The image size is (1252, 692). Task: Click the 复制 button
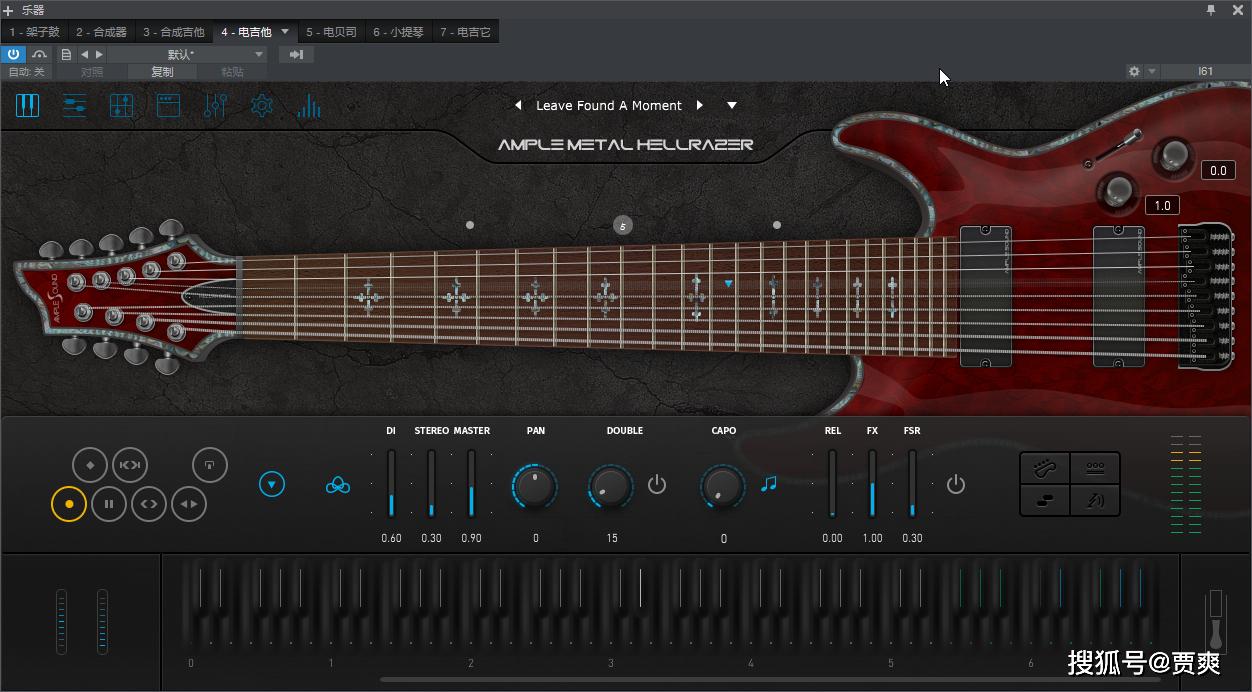click(x=162, y=72)
